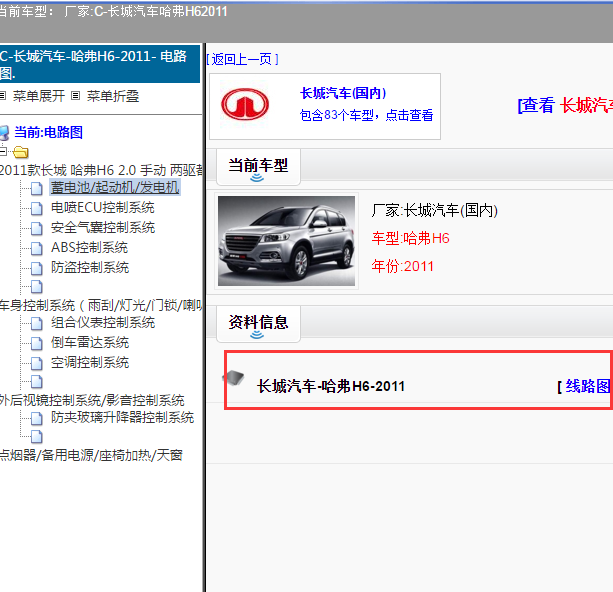
Task: Click page icon beside 蓄电池/起动机/发电机
Action: click(37, 188)
